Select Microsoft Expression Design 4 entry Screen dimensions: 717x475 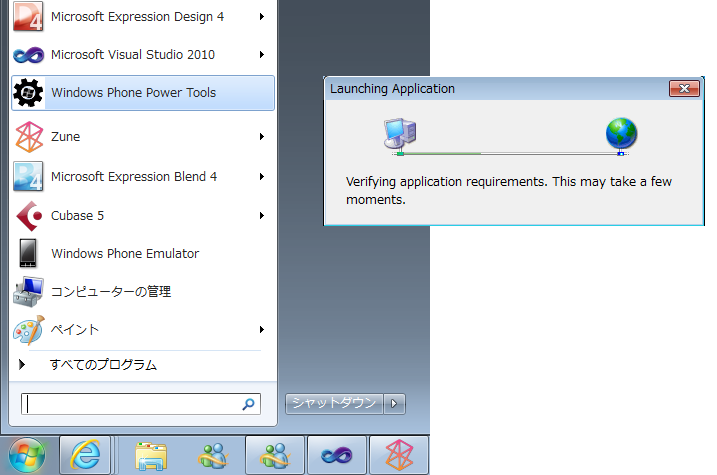143,16
